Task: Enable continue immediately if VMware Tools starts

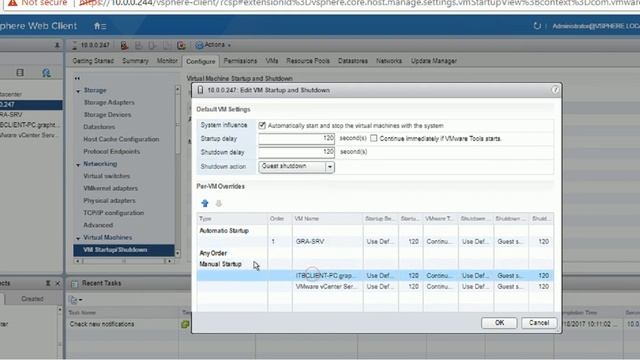Action: (x=373, y=138)
